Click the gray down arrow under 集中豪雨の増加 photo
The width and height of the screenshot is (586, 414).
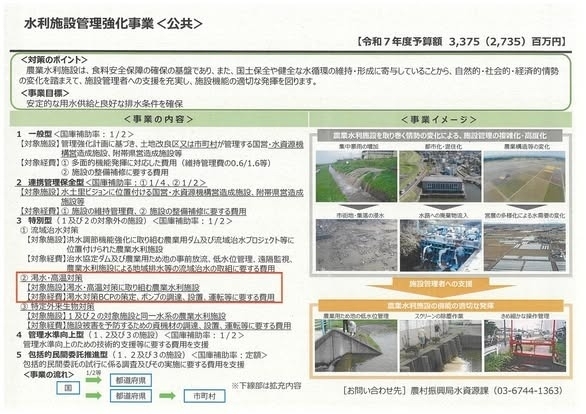coord(356,208)
